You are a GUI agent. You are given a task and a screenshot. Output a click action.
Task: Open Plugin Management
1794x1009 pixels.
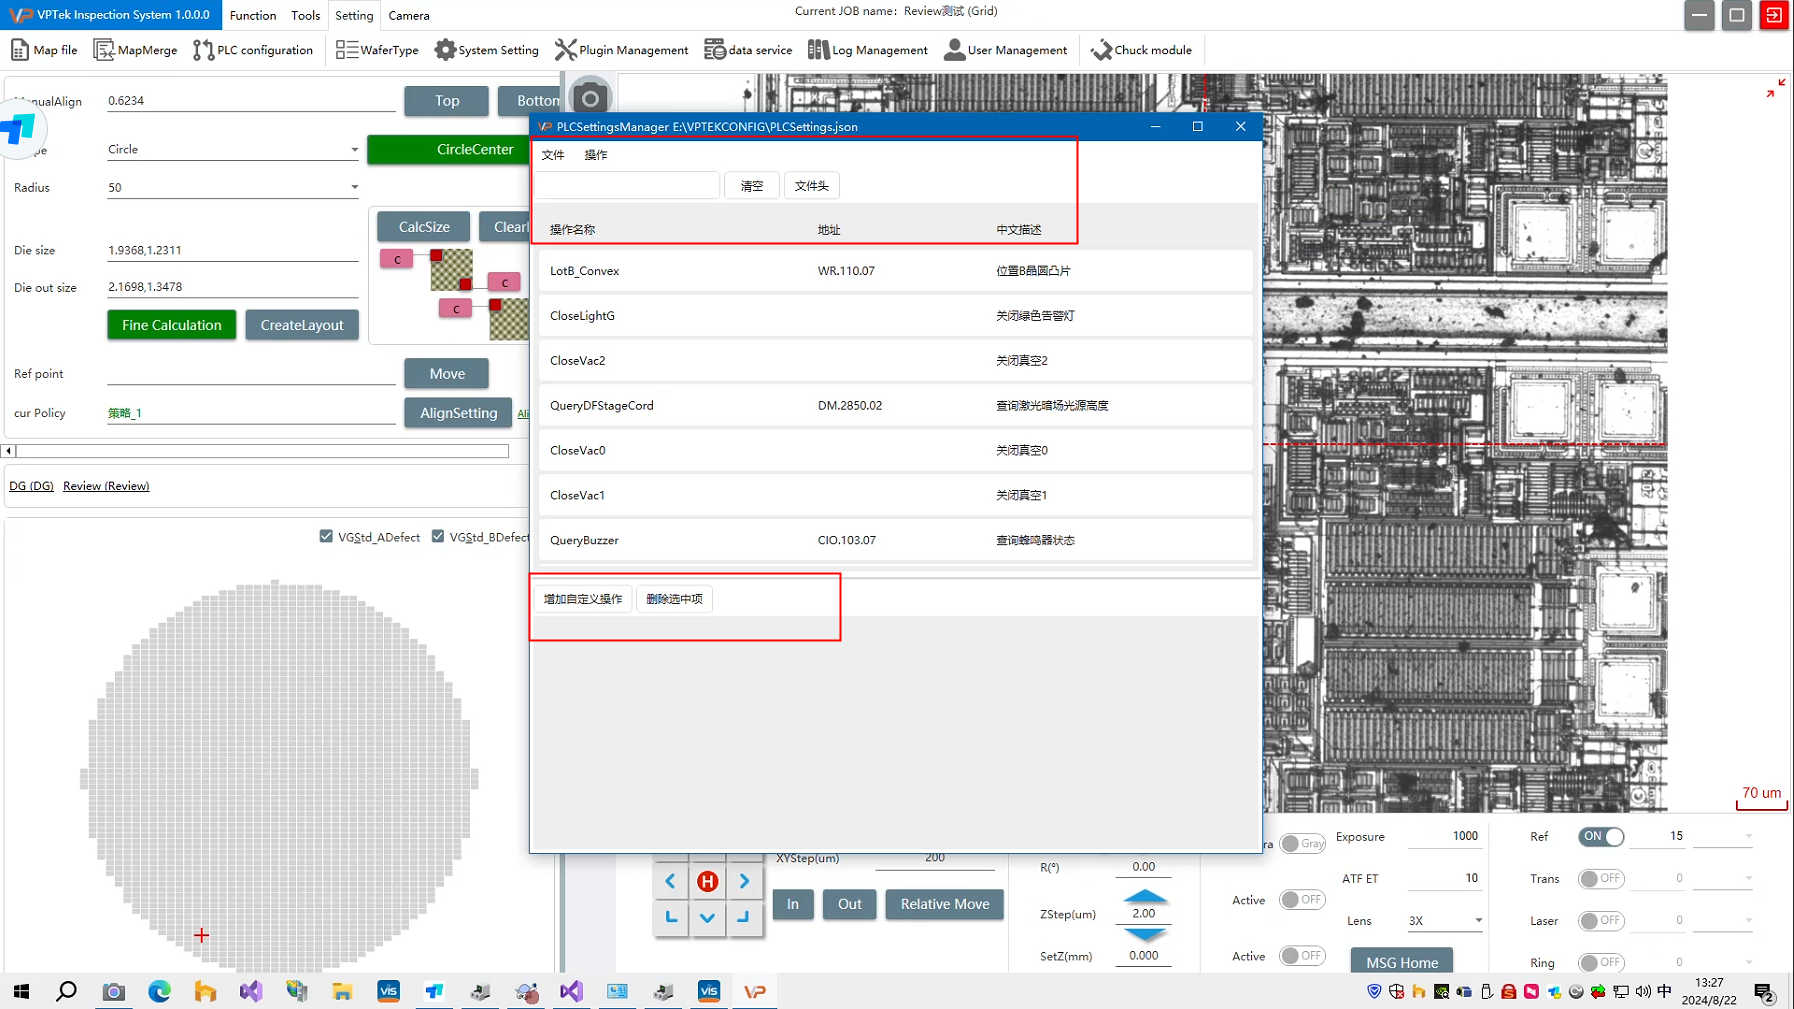coord(621,50)
